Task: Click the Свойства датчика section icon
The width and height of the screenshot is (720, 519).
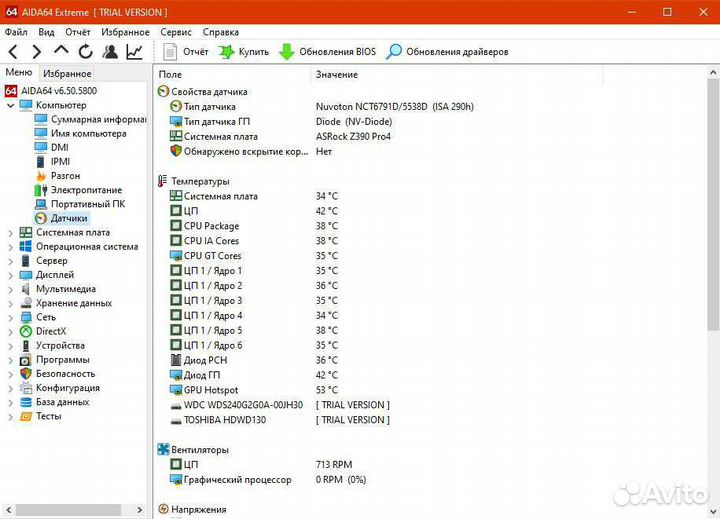Action: (x=163, y=91)
